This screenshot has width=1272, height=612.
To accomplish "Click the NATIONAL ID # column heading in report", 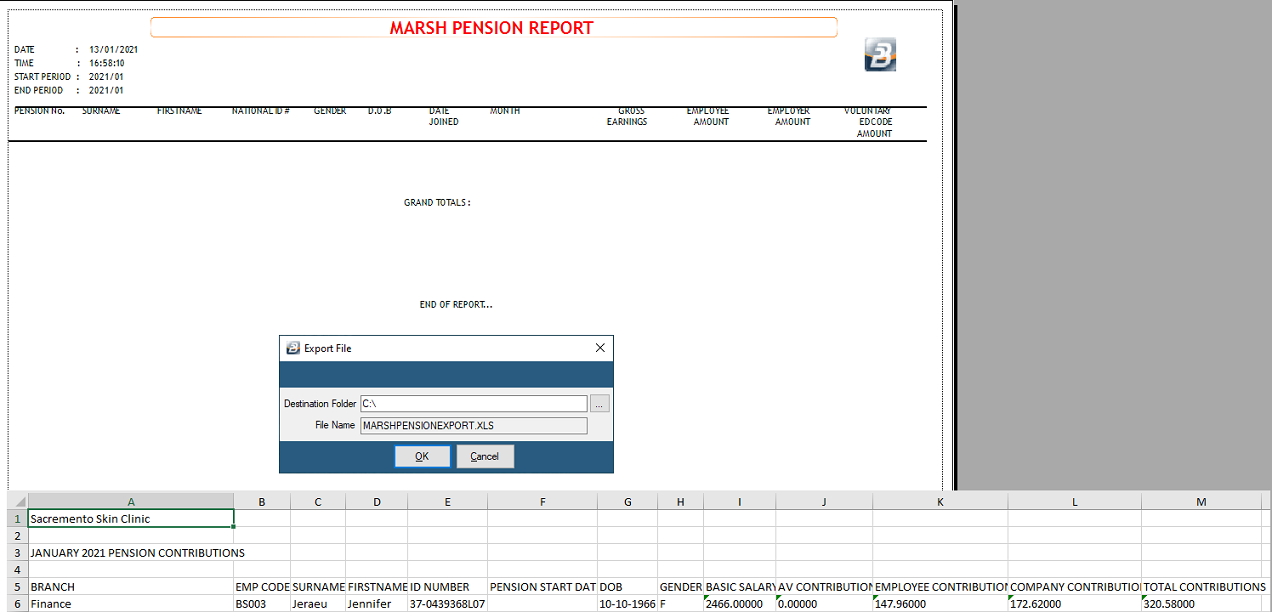I will 260,111.
